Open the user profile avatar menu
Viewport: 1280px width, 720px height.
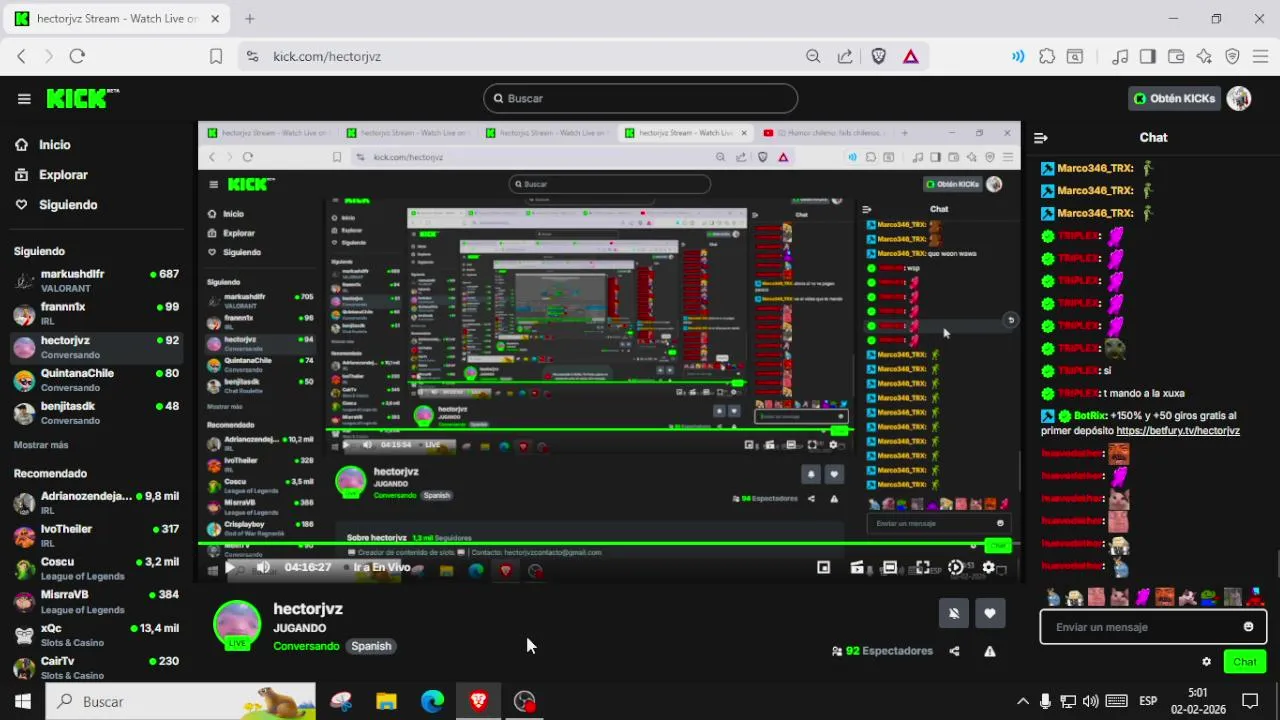[x=1239, y=98]
